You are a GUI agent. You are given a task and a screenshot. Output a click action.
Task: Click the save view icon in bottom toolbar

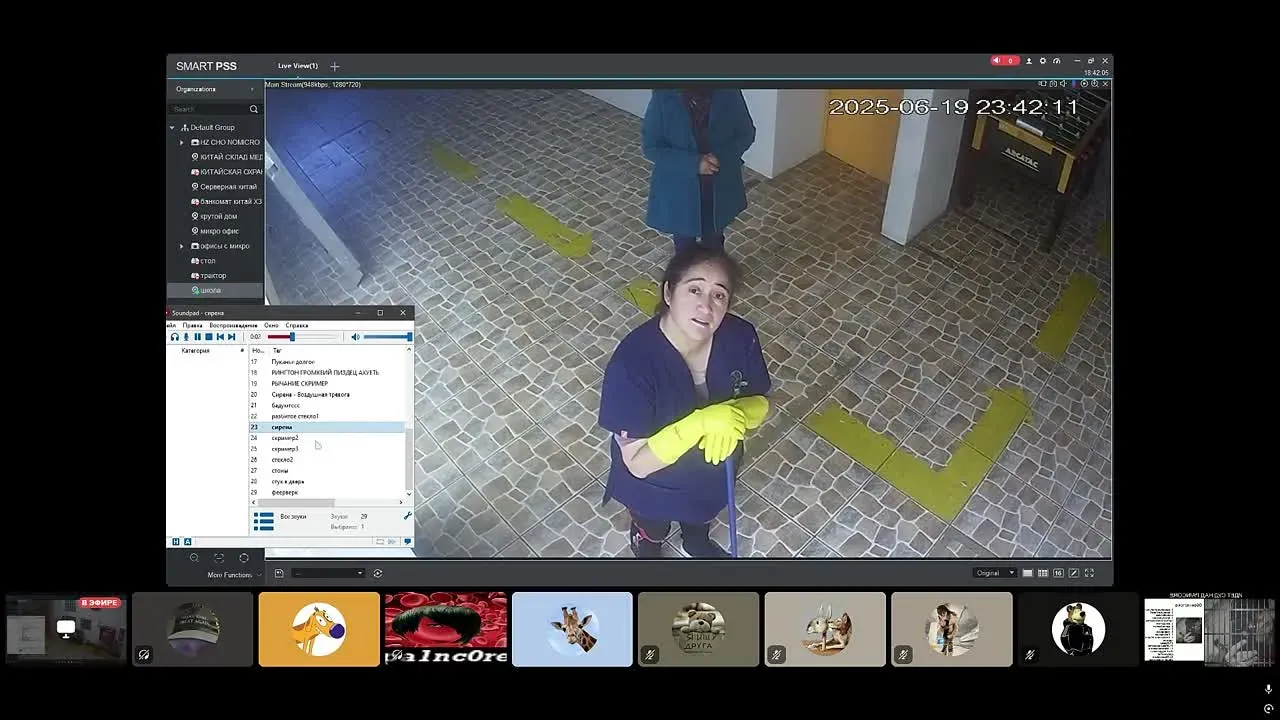[279, 573]
